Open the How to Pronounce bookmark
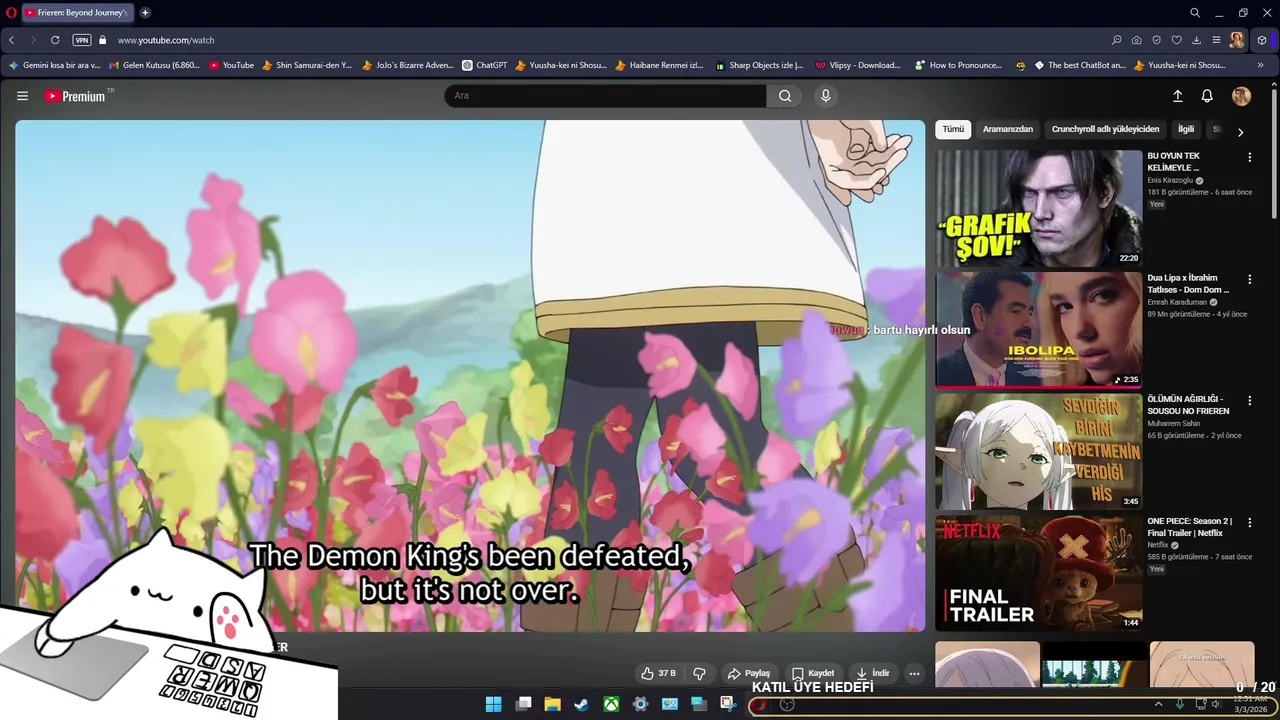 click(958, 65)
